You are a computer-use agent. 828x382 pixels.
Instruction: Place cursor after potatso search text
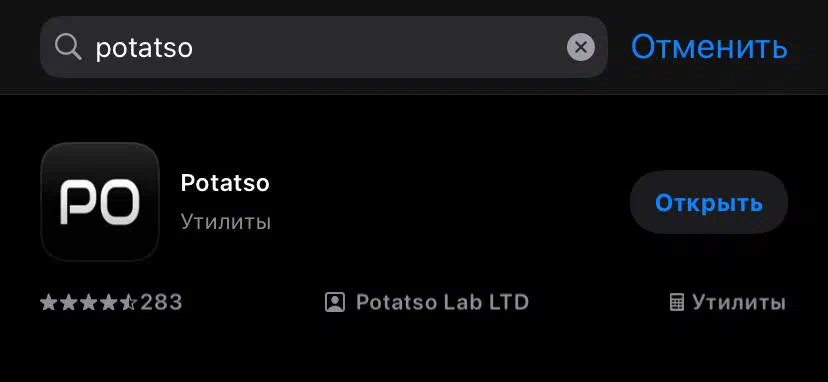click(194, 48)
